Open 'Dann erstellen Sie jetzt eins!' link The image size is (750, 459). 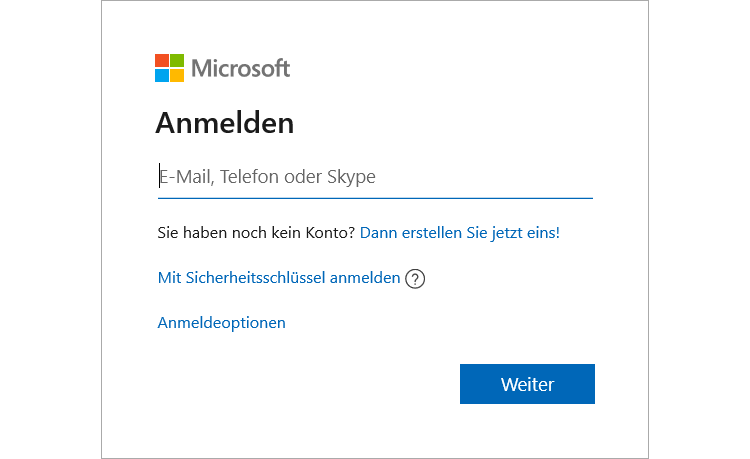tap(459, 232)
